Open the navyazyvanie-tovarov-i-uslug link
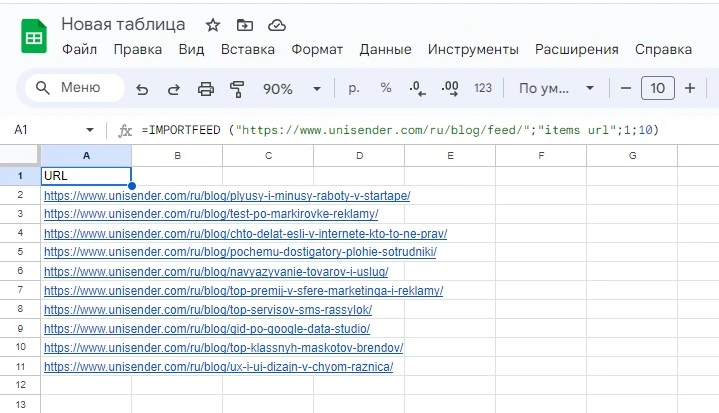The height and width of the screenshot is (413, 719). coord(216,272)
